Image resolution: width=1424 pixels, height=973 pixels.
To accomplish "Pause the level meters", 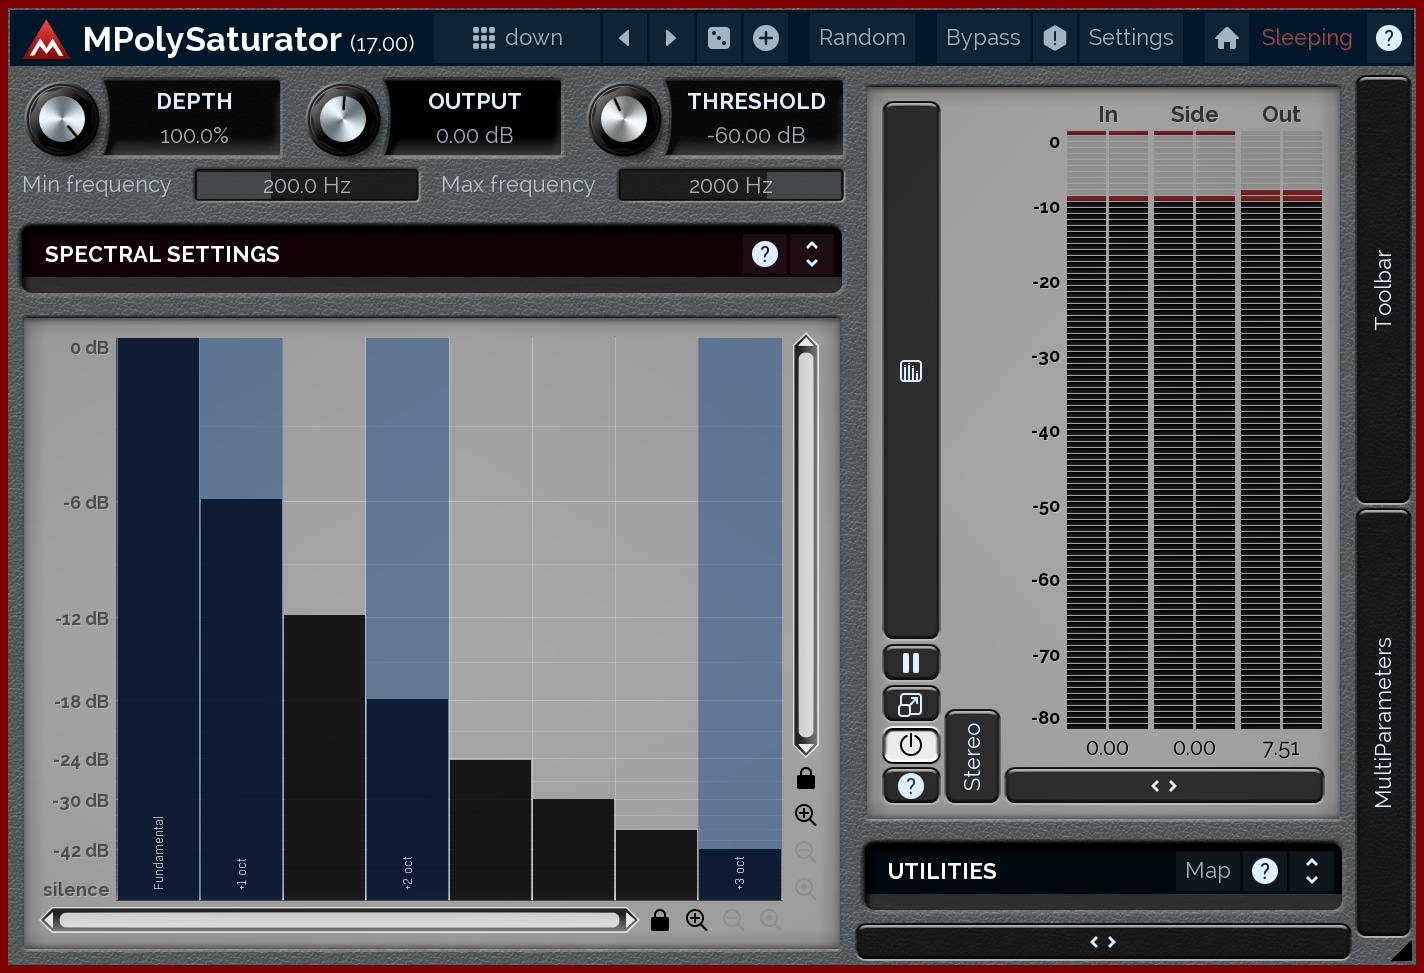I will tap(911, 662).
